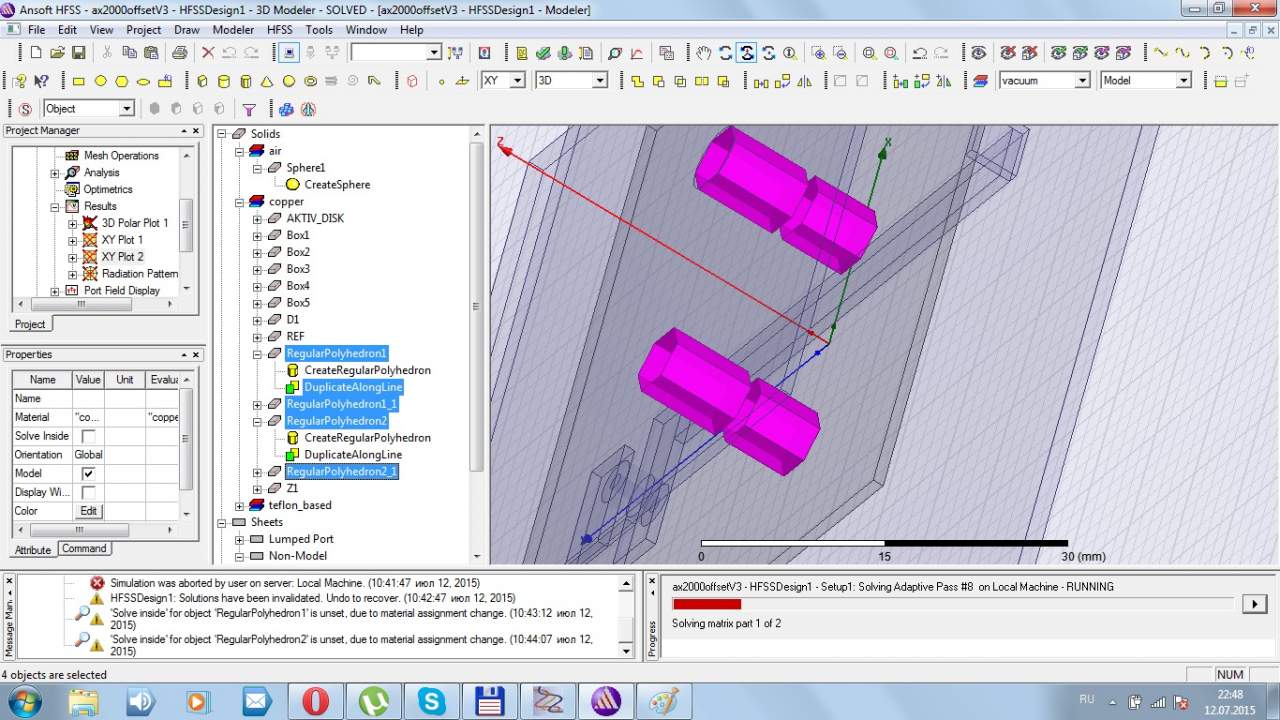Viewport: 1280px width, 720px height.
Task: Click the progress expand arrow button
Action: tap(1253, 603)
